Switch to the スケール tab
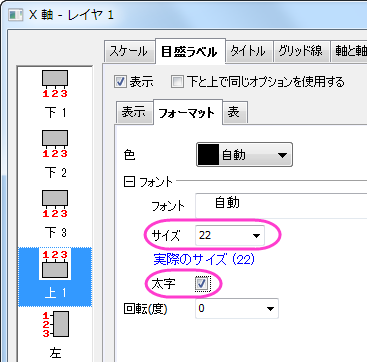This screenshot has height=362, width=367. tap(129, 52)
